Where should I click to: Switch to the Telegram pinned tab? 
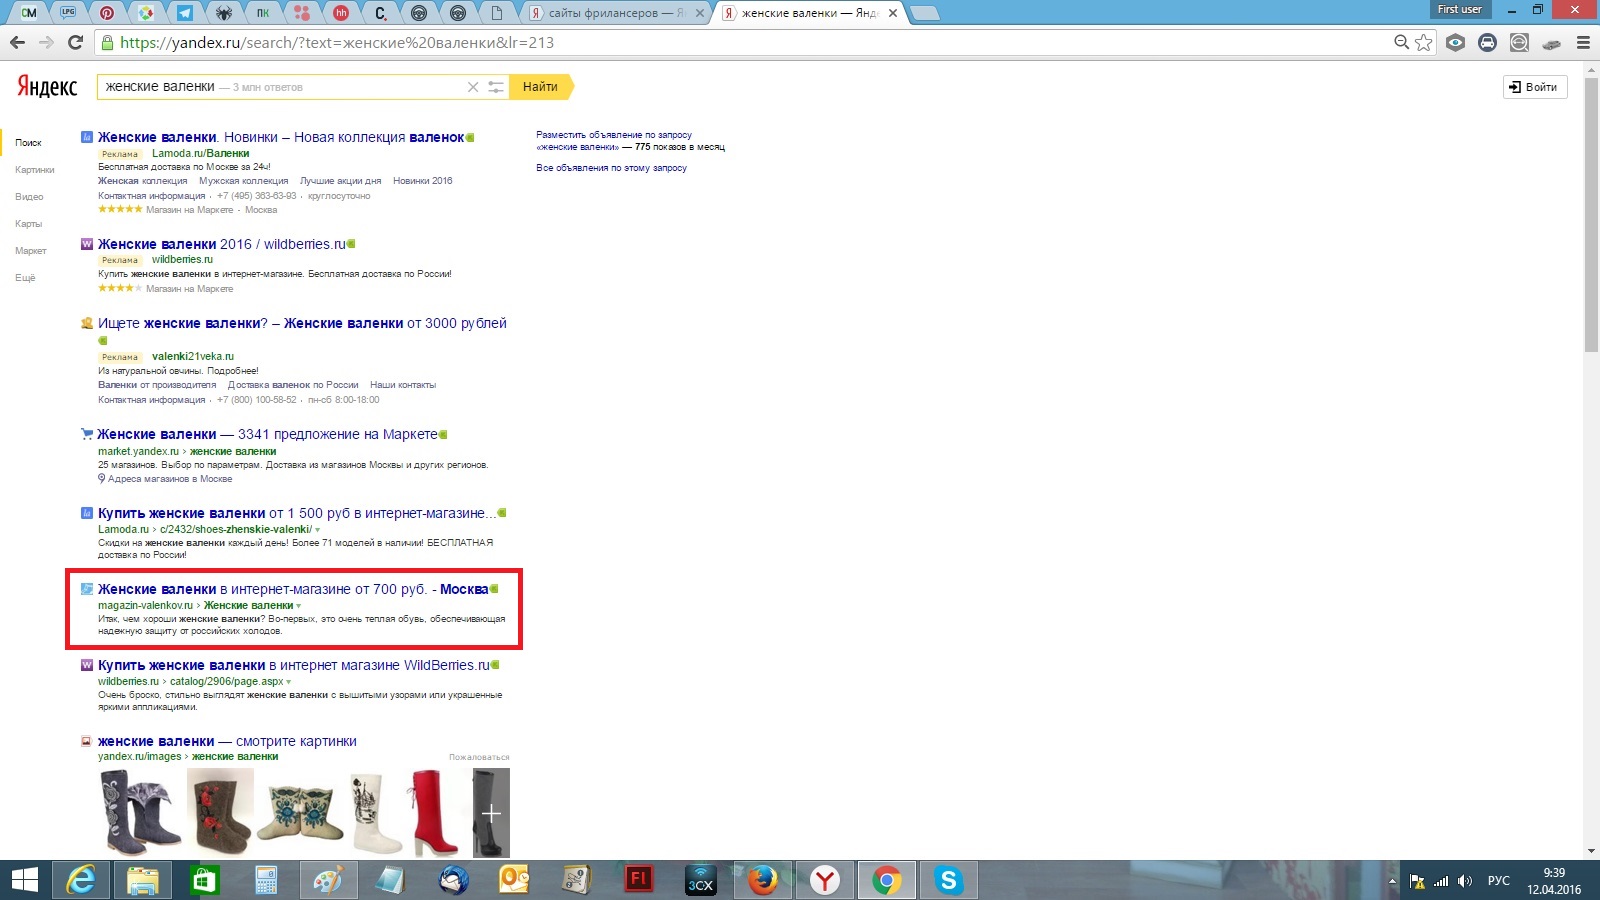[x=185, y=13]
